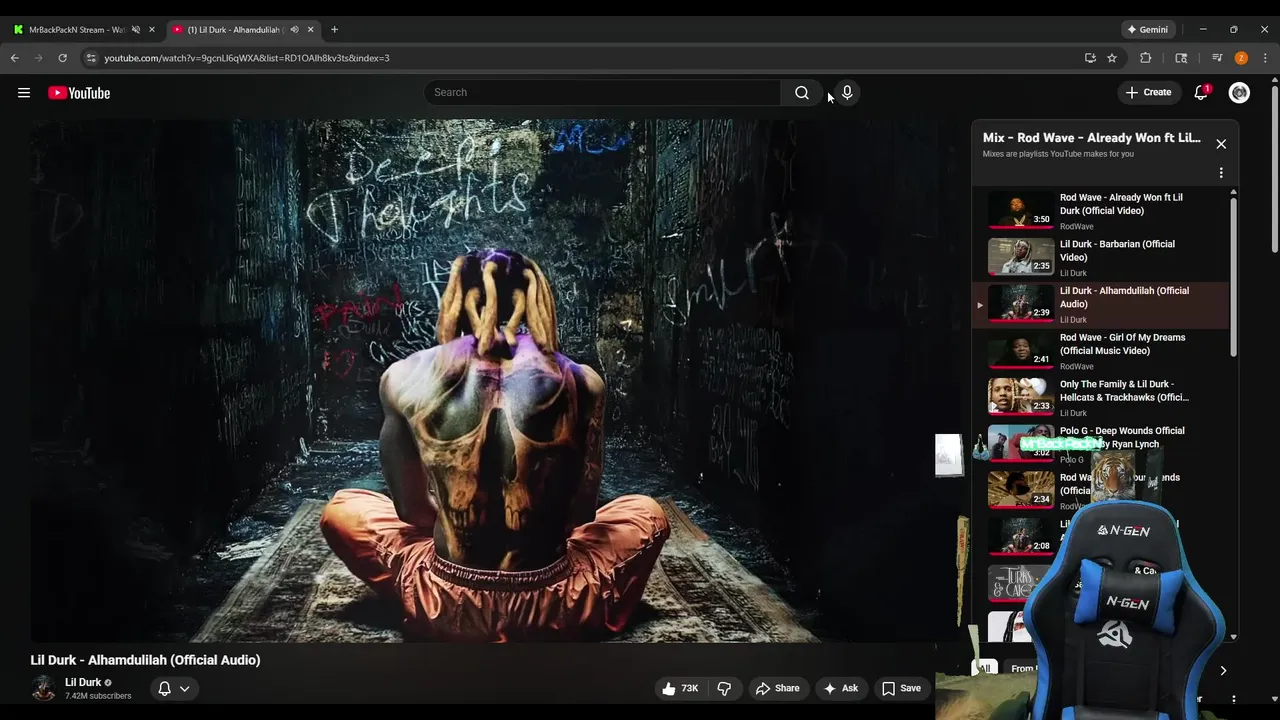The width and height of the screenshot is (1280, 720).
Task: Open the Chrome profile avatar
Action: [1241, 58]
